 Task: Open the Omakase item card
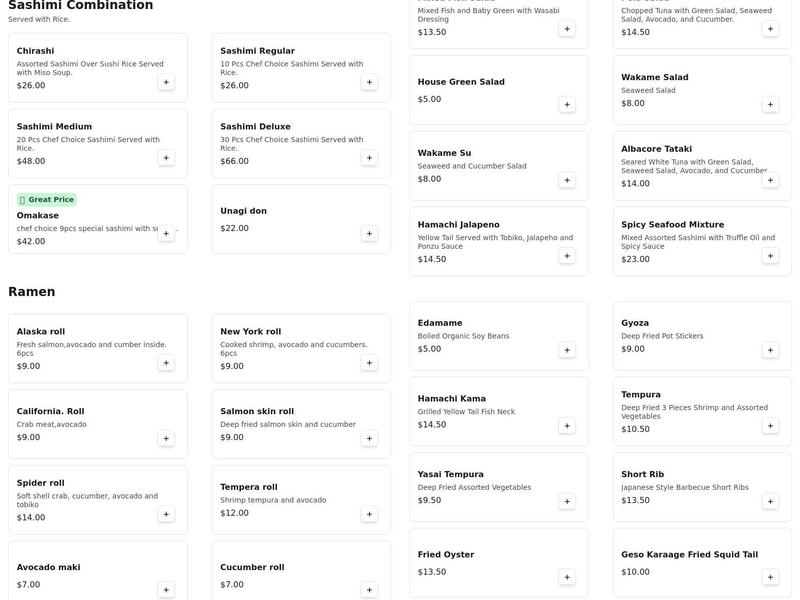80,216
